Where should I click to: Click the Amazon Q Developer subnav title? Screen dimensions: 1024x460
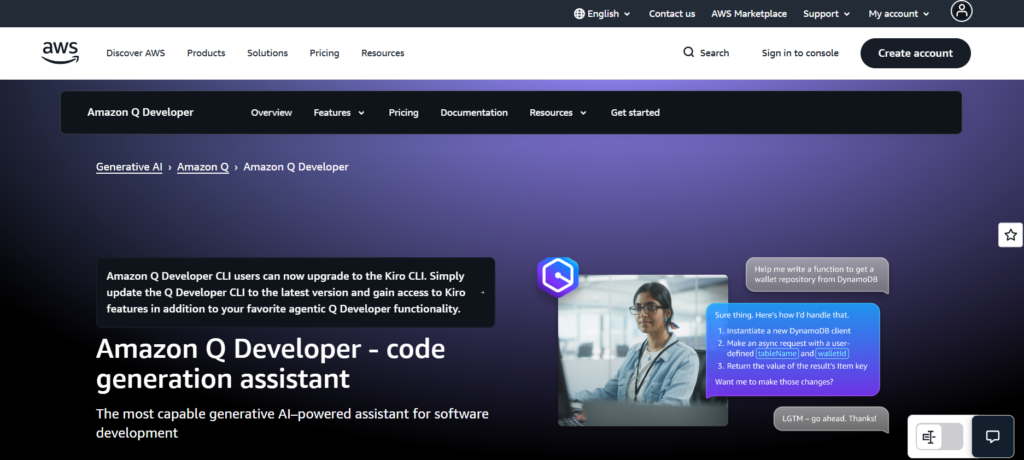pos(140,112)
